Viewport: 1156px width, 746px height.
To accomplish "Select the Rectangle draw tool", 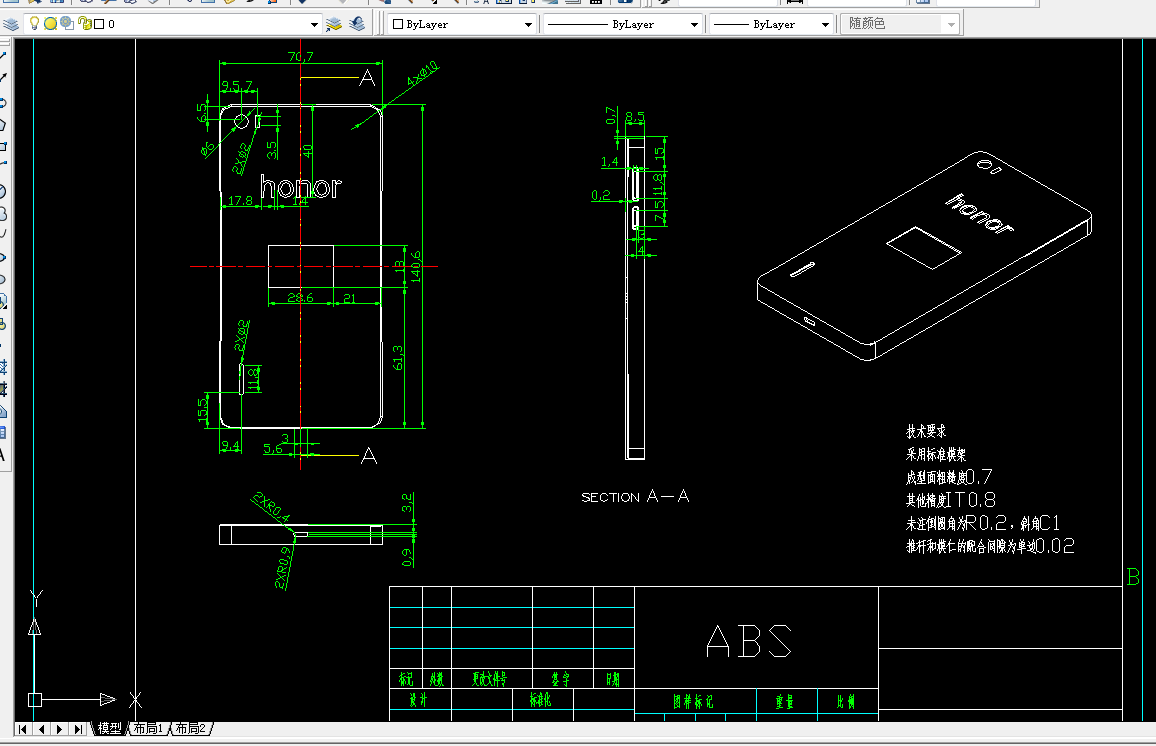I will point(3,147).
